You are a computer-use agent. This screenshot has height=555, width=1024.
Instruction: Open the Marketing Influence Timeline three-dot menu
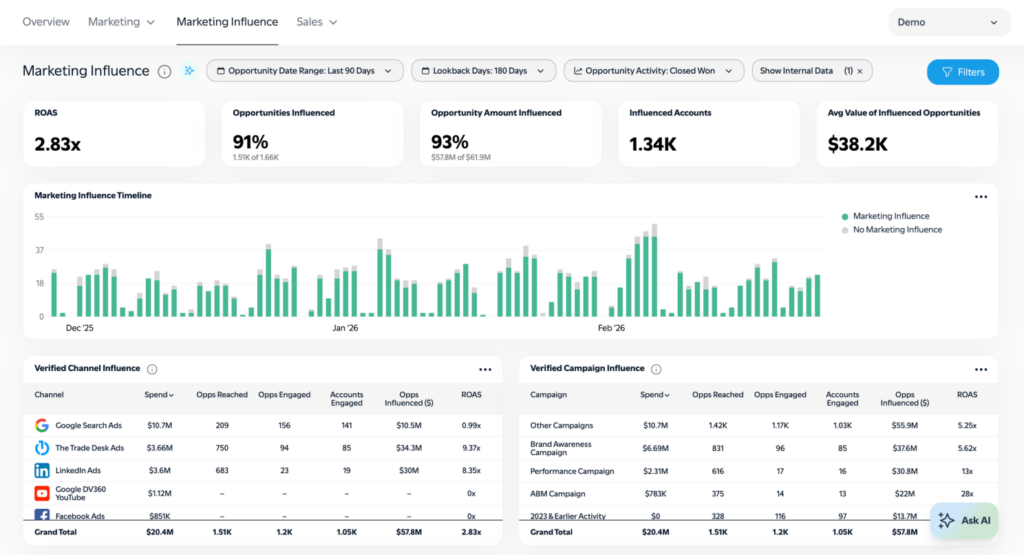(981, 196)
